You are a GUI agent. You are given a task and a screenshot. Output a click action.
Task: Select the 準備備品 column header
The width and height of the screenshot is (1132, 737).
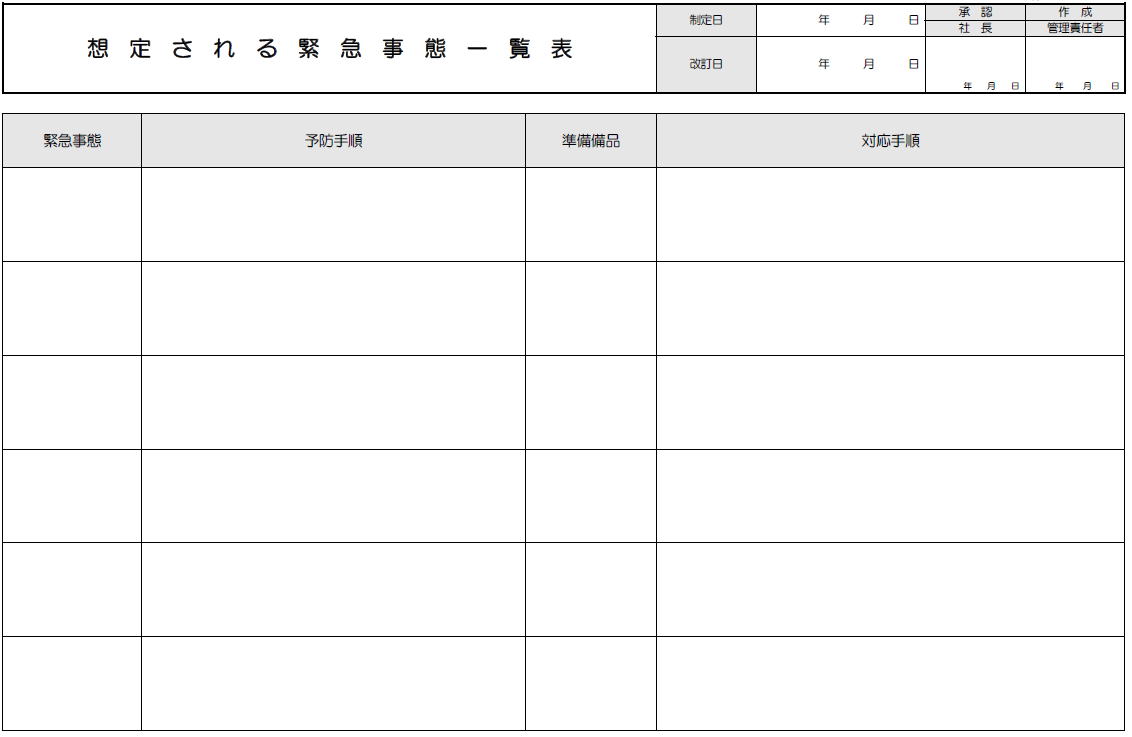[591, 141]
